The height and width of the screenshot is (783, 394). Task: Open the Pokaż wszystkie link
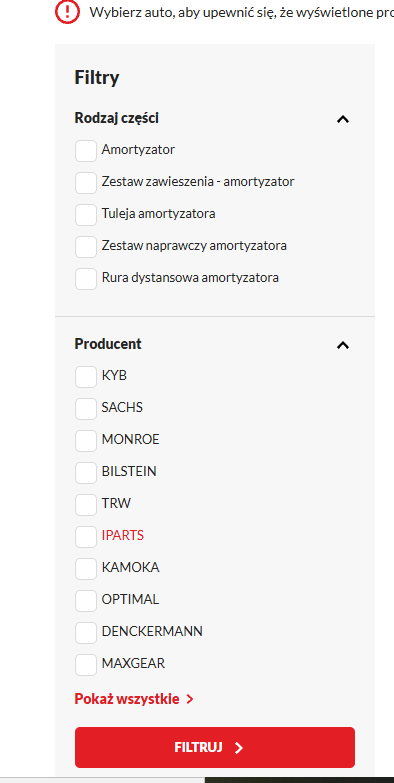point(134,699)
